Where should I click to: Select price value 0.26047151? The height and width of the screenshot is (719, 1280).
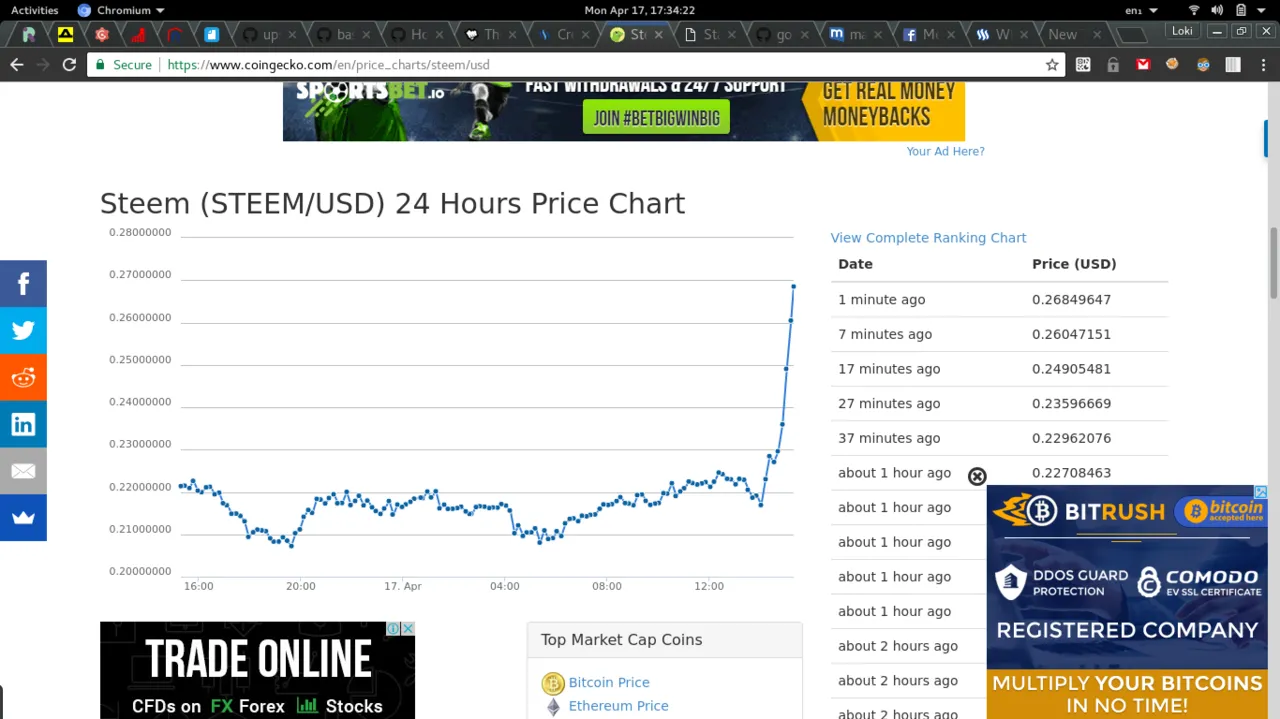(1071, 334)
